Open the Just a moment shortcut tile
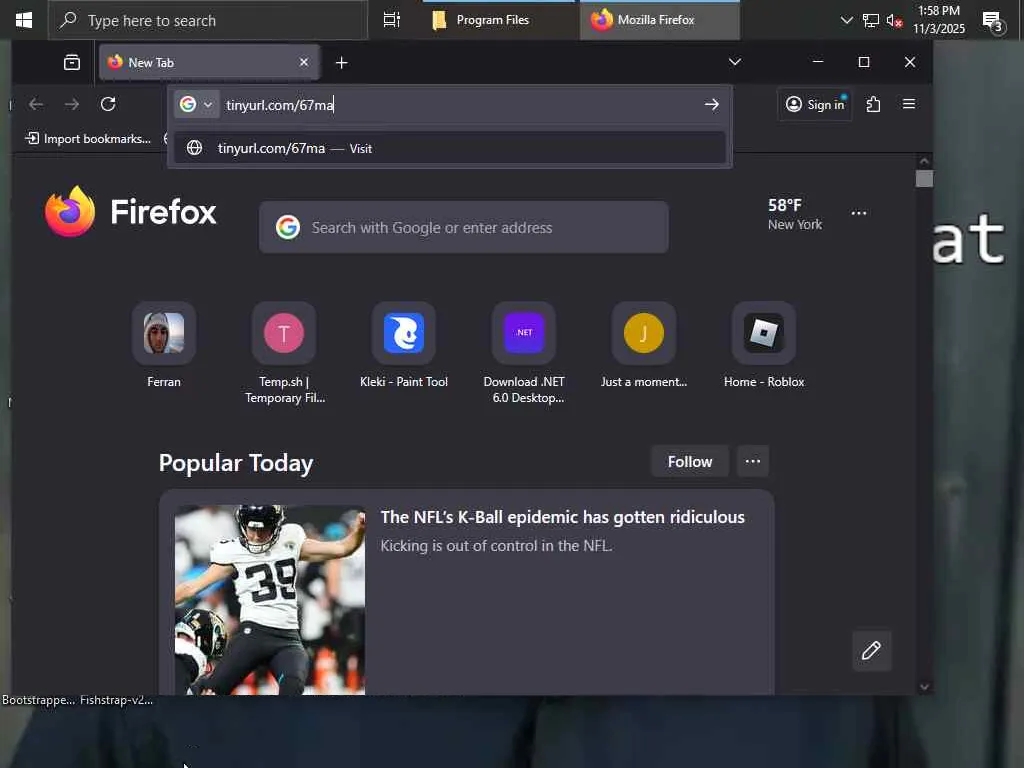 (x=644, y=345)
